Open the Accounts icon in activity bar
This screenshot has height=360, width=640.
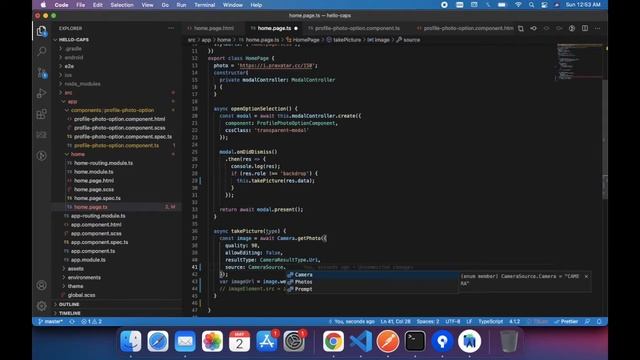tap(41, 285)
